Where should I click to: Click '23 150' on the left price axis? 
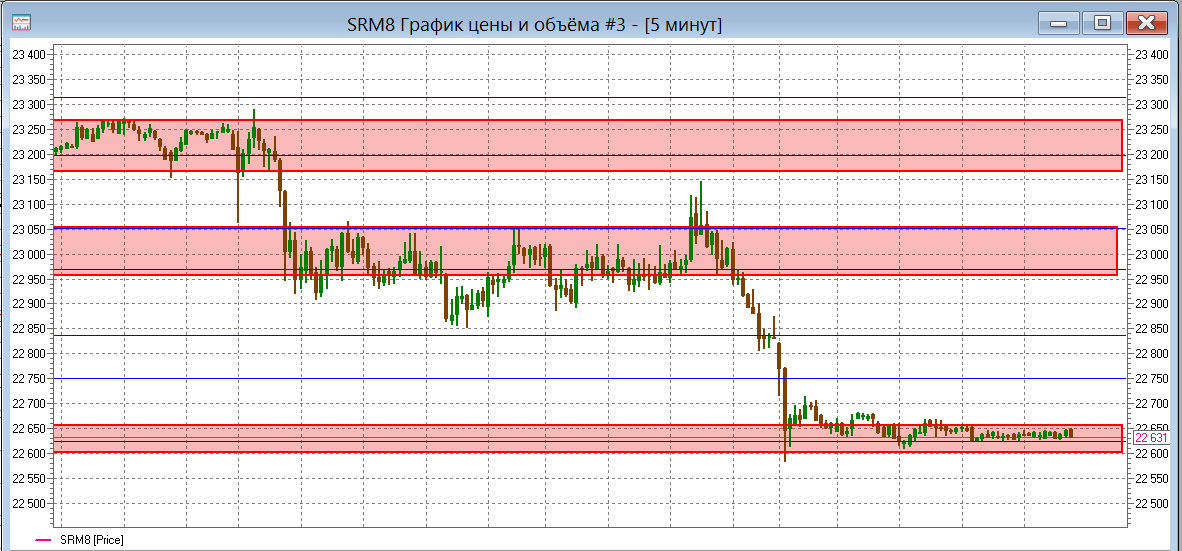tap(29, 179)
